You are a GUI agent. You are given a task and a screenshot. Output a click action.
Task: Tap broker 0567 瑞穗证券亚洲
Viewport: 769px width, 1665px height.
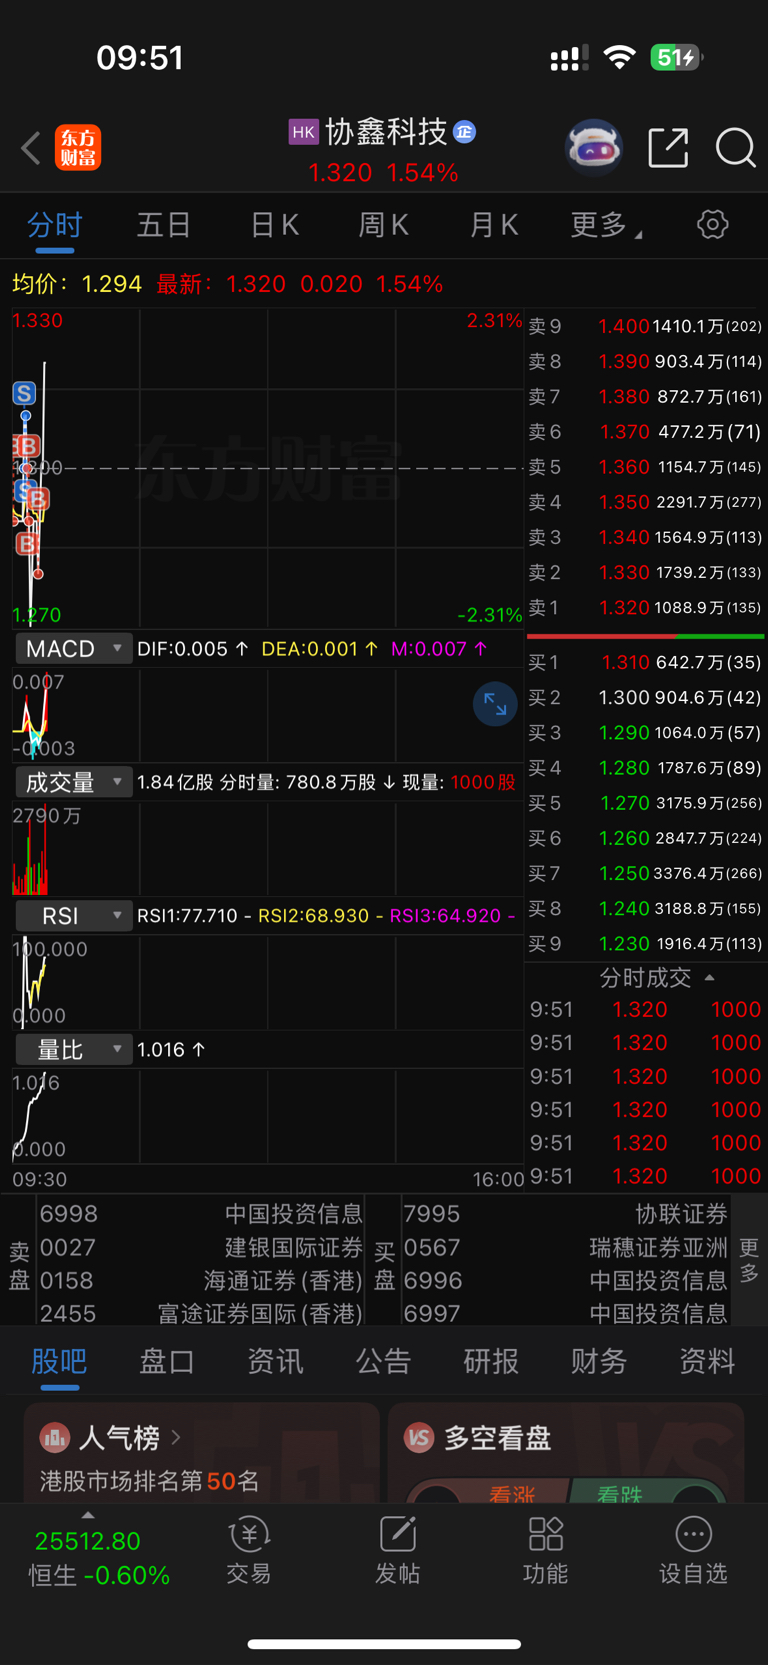tap(565, 1248)
